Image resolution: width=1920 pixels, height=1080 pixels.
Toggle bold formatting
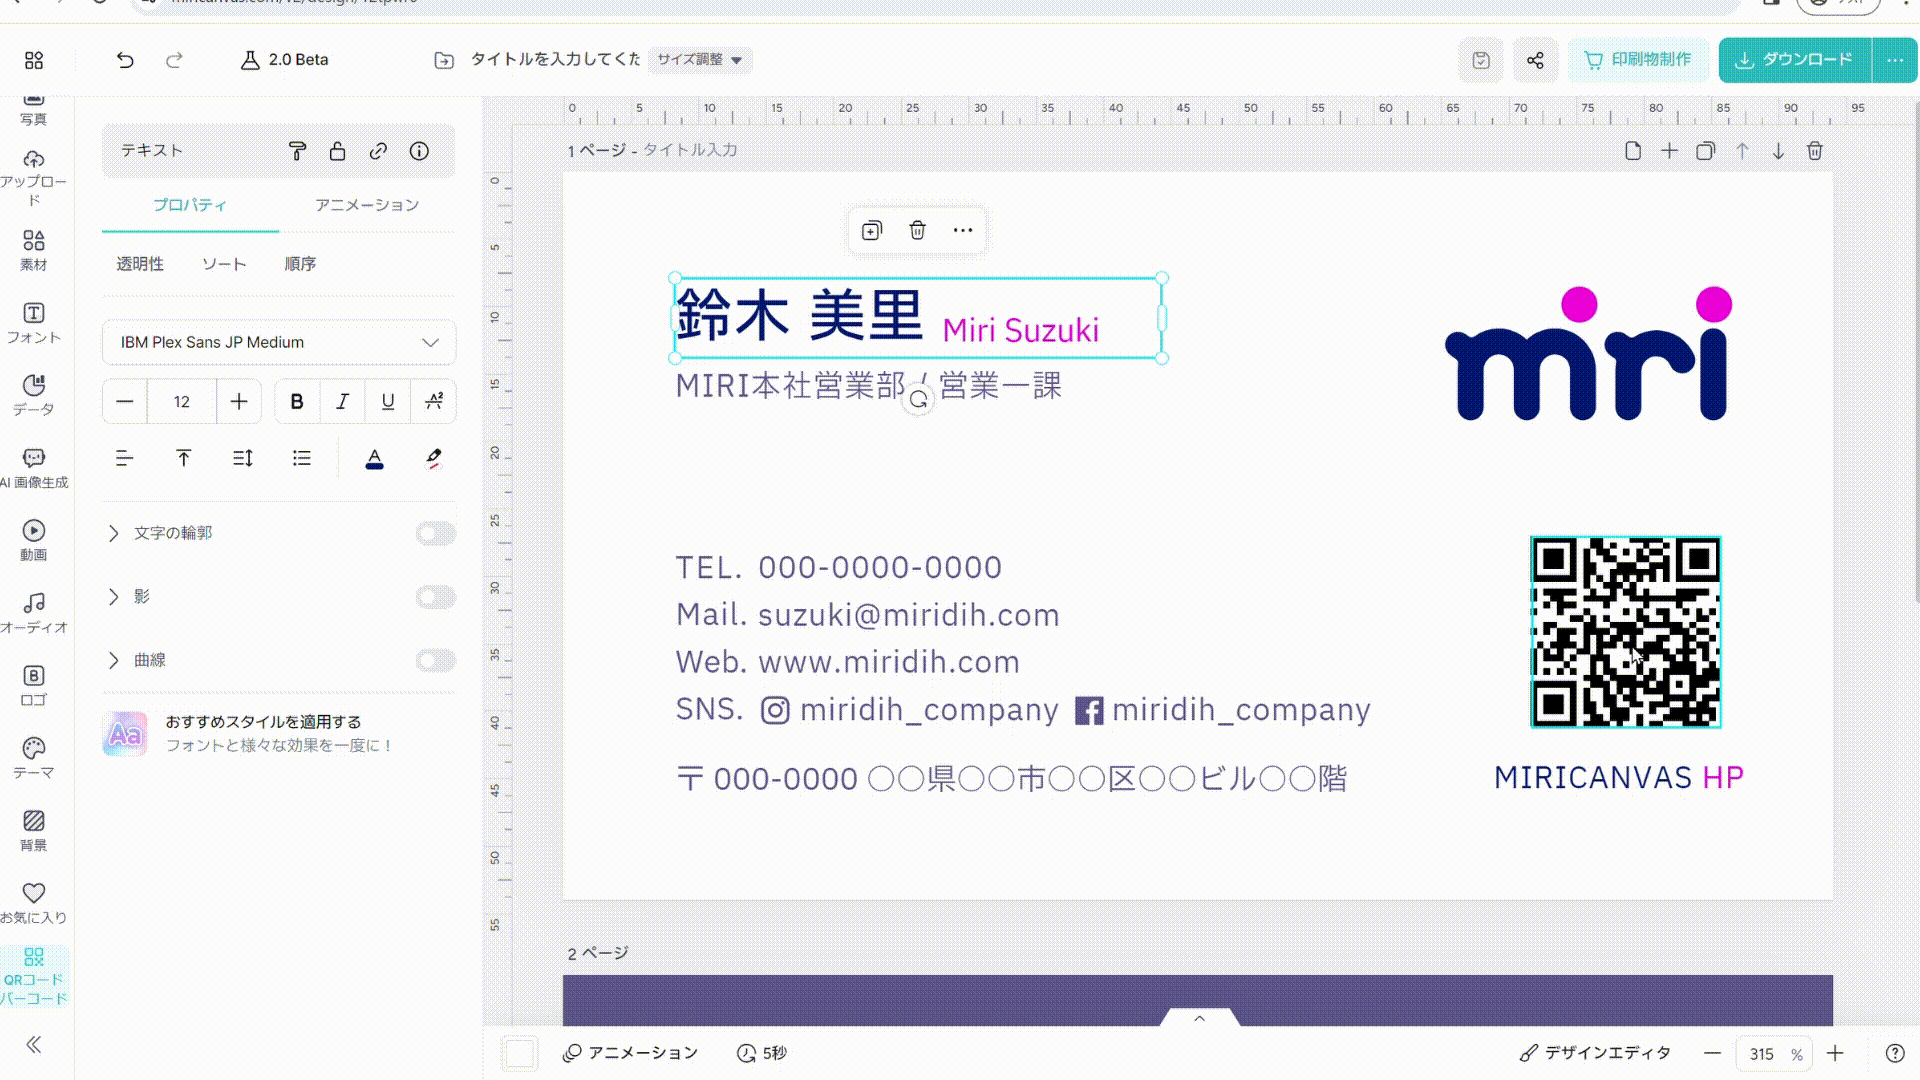tap(297, 401)
